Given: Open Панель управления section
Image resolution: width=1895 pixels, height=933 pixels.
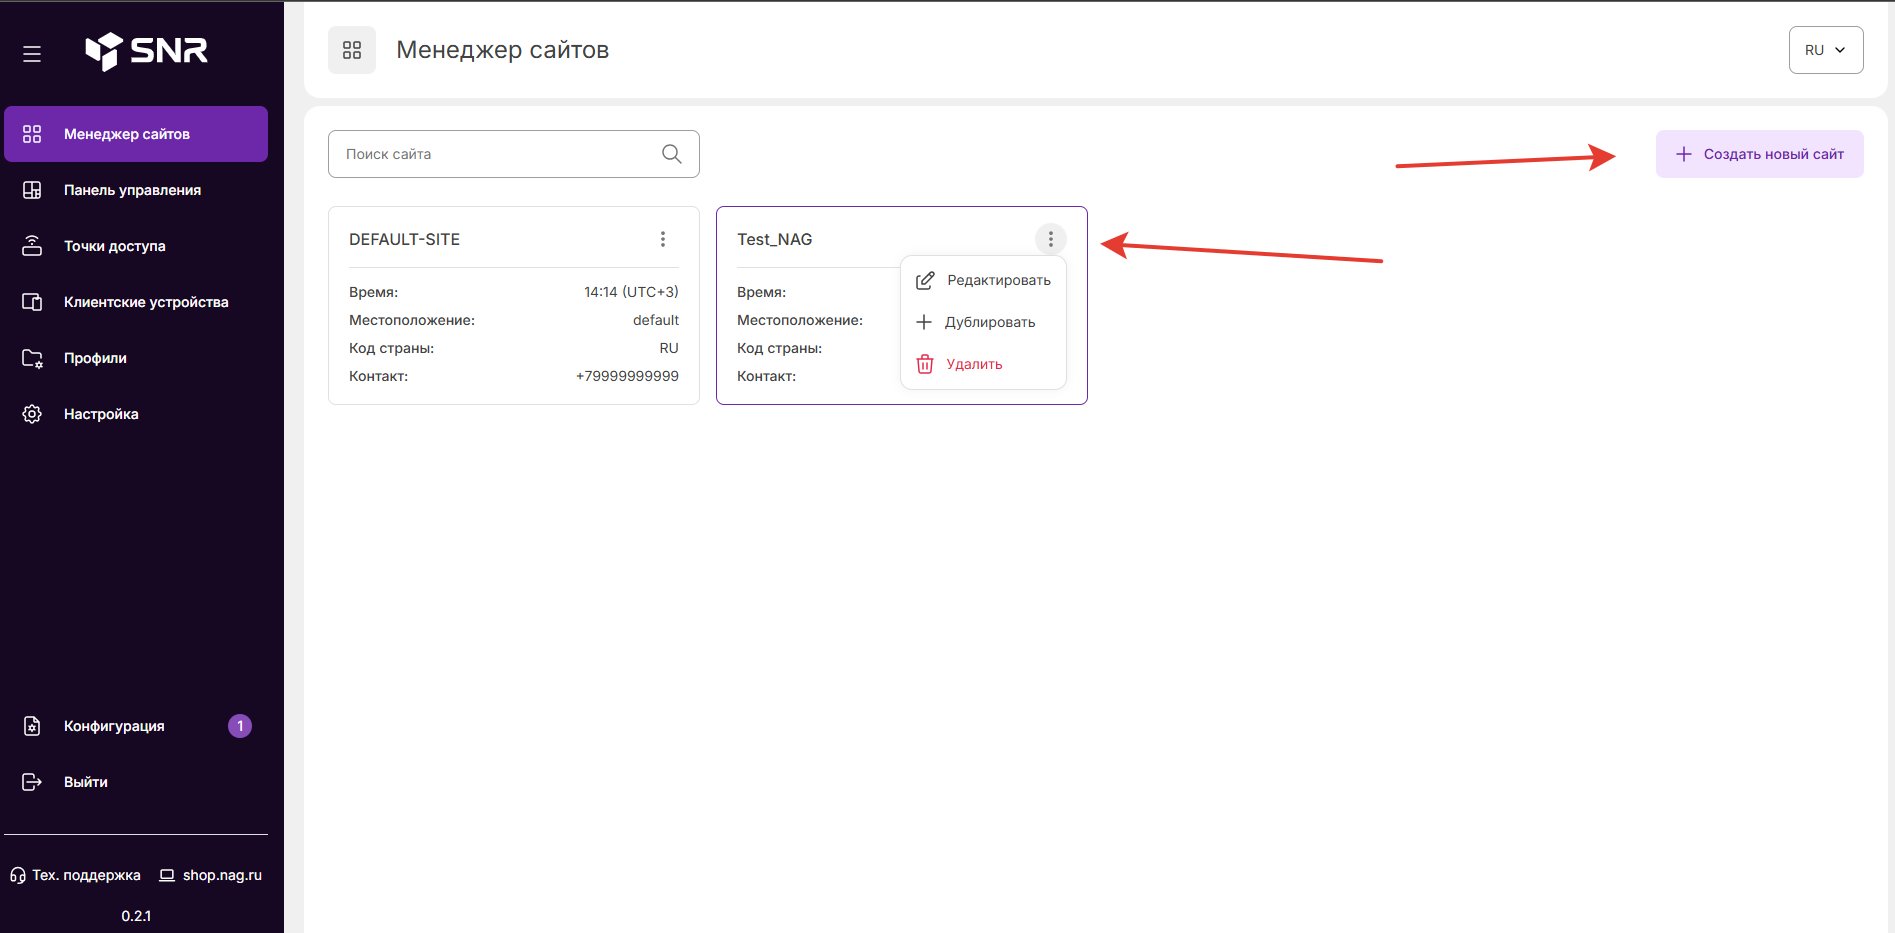Looking at the screenshot, I should point(136,190).
